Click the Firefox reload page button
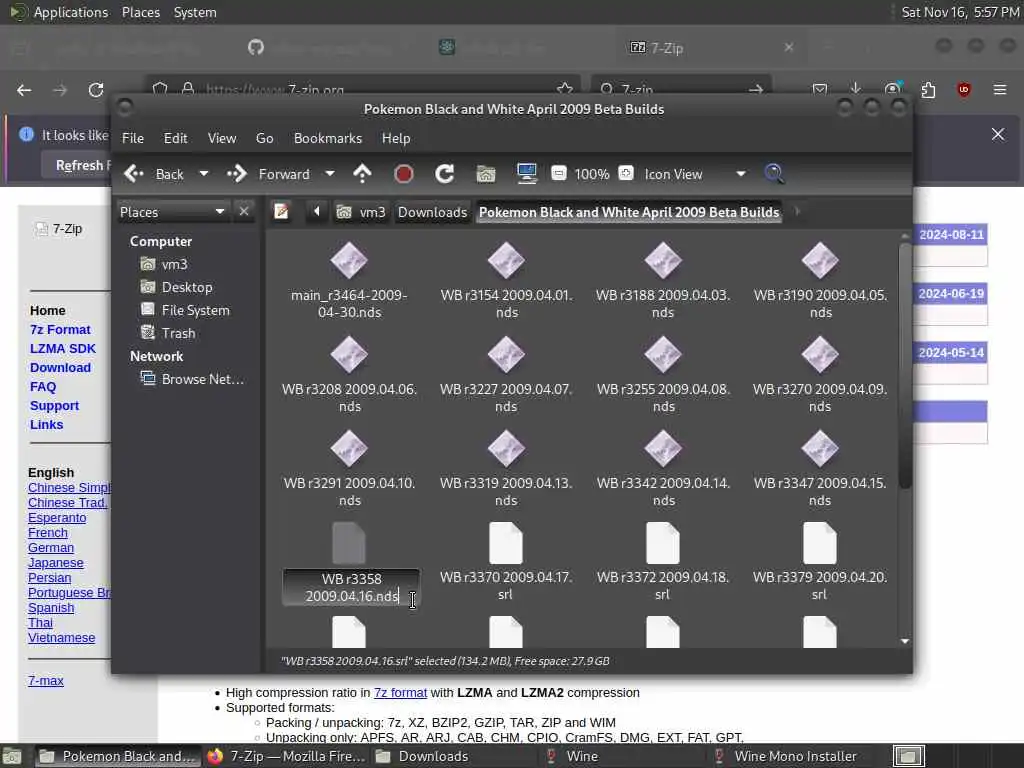This screenshot has width=1024, height=768. 96,89
